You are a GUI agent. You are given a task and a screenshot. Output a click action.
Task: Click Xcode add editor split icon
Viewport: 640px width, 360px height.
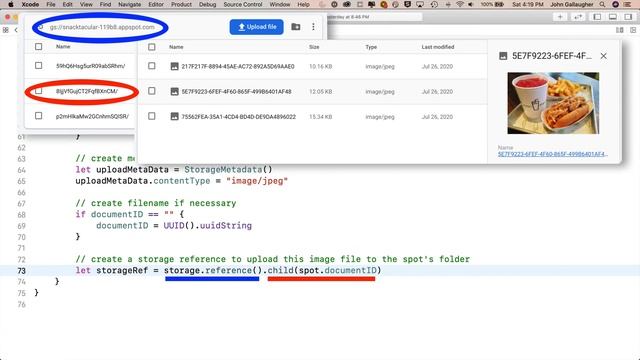pyautogui.click(x=633, y=30)
